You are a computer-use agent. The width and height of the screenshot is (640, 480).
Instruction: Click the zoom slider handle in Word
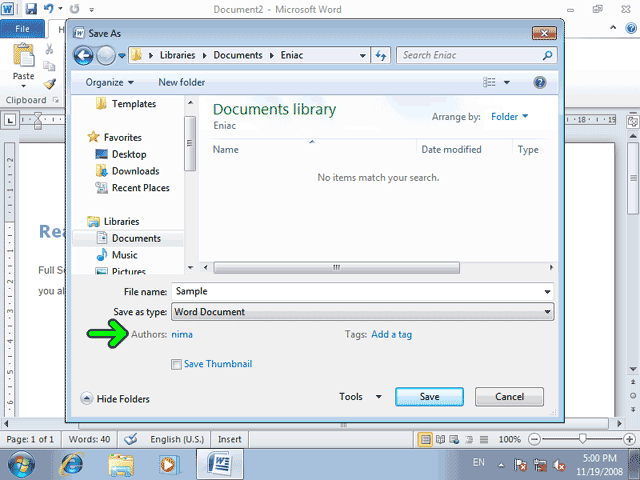(x=582, y=439)
